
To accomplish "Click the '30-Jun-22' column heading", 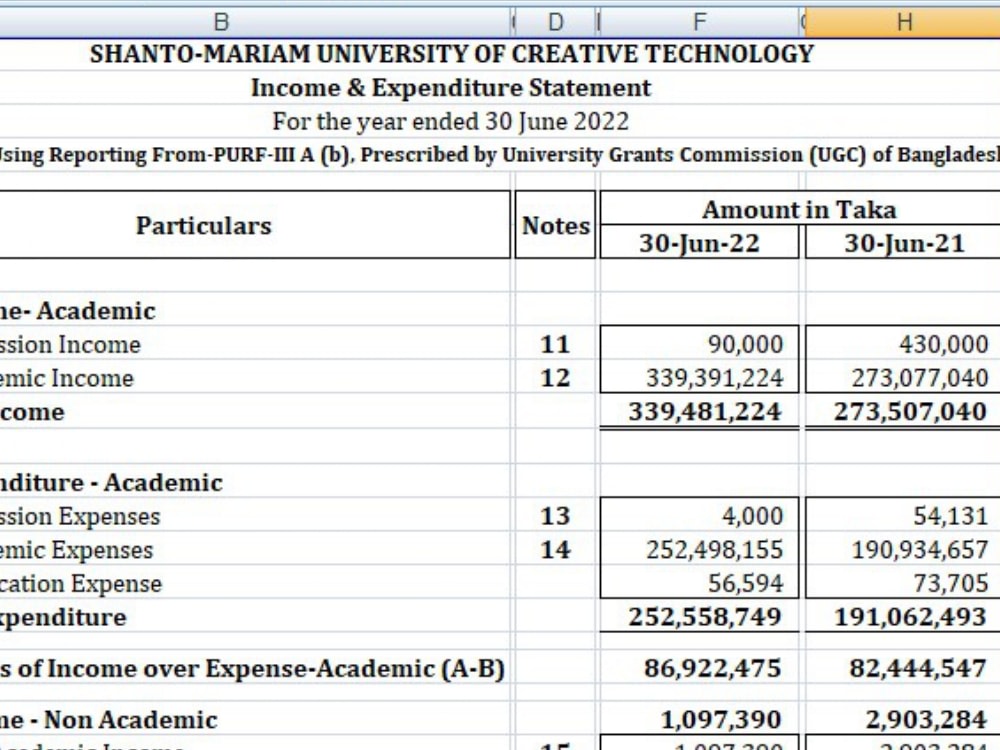I will 700,243.
